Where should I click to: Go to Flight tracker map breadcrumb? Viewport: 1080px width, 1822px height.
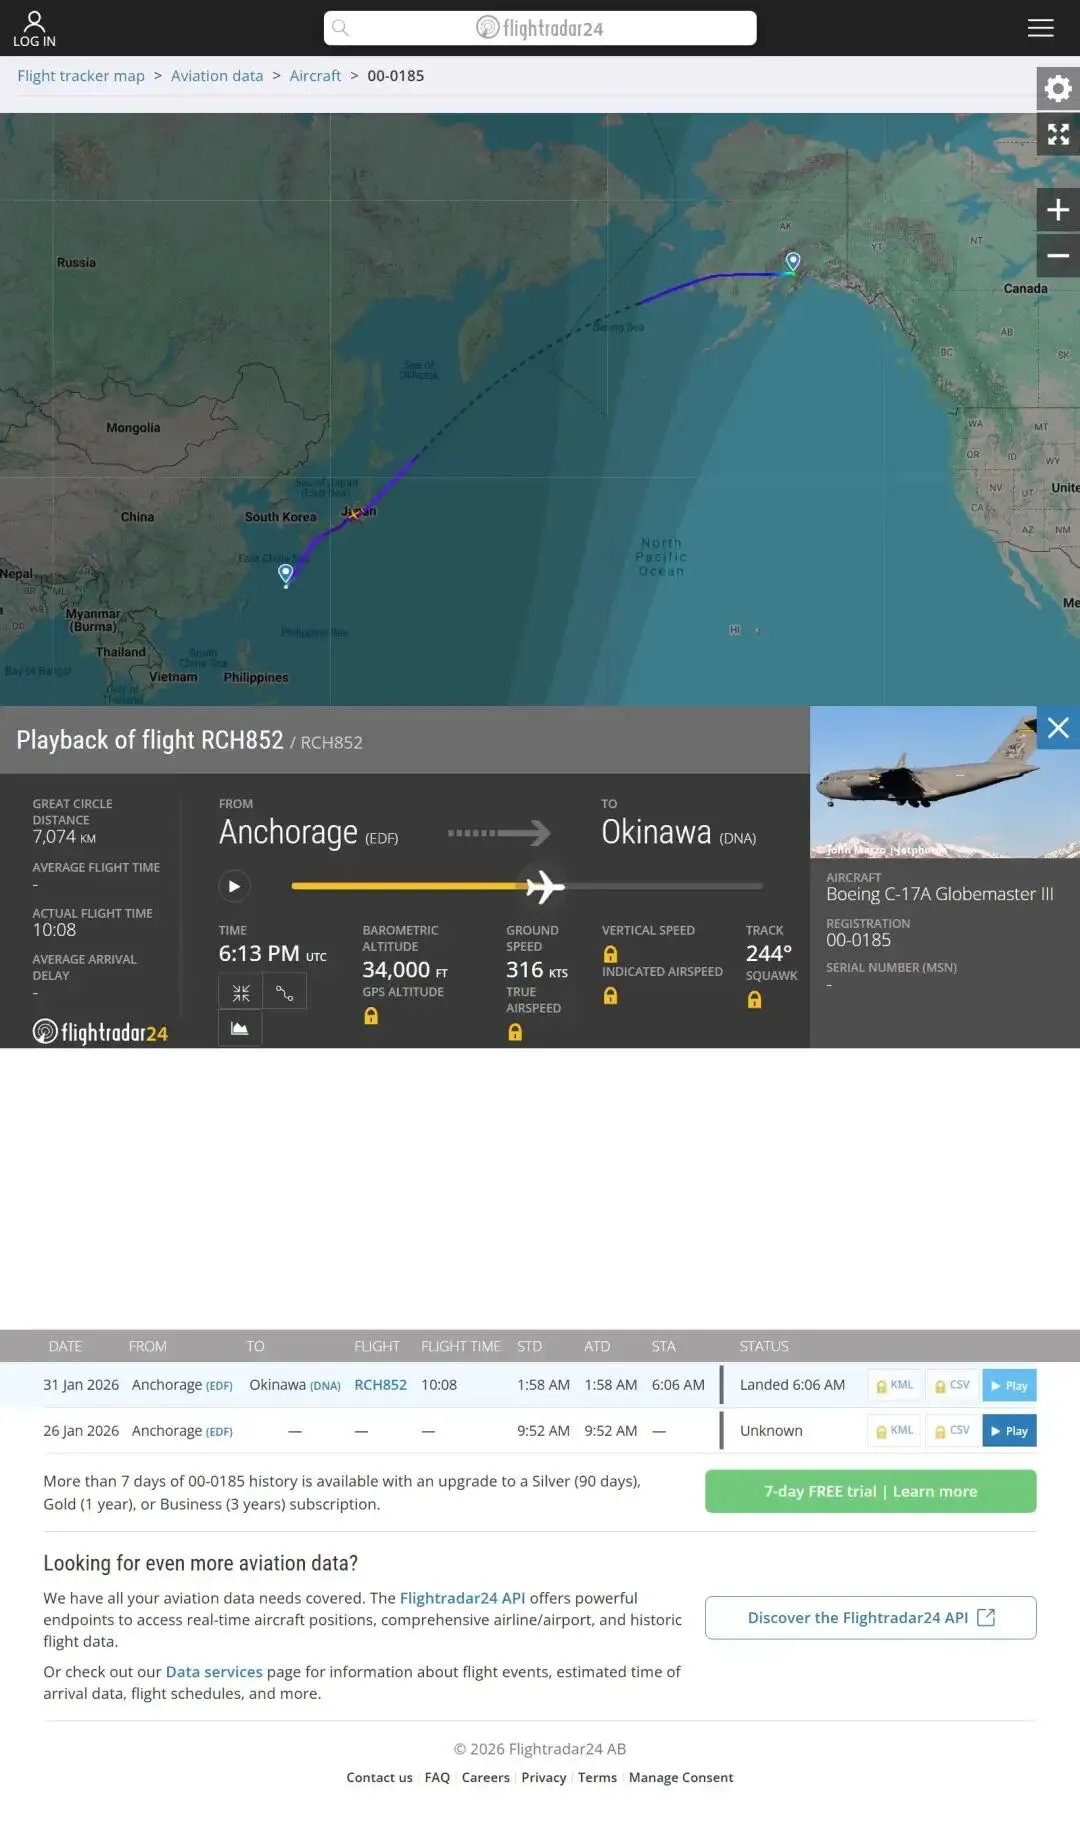[81, 76]
